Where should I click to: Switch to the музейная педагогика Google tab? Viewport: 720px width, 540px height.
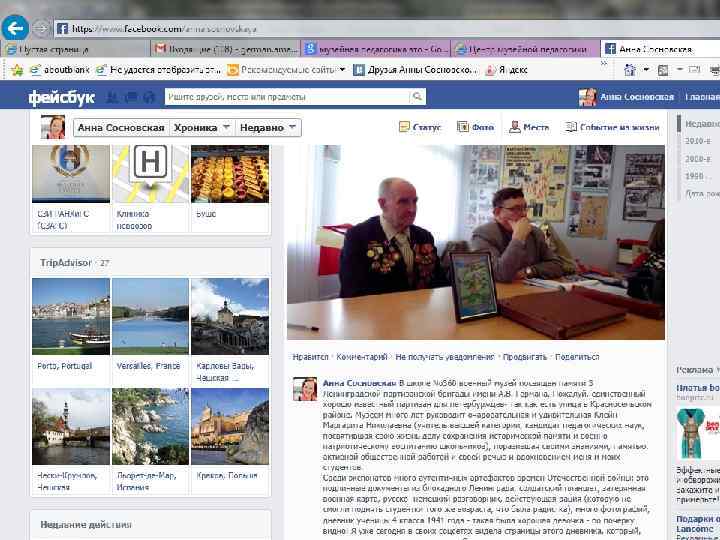(377, 49)
